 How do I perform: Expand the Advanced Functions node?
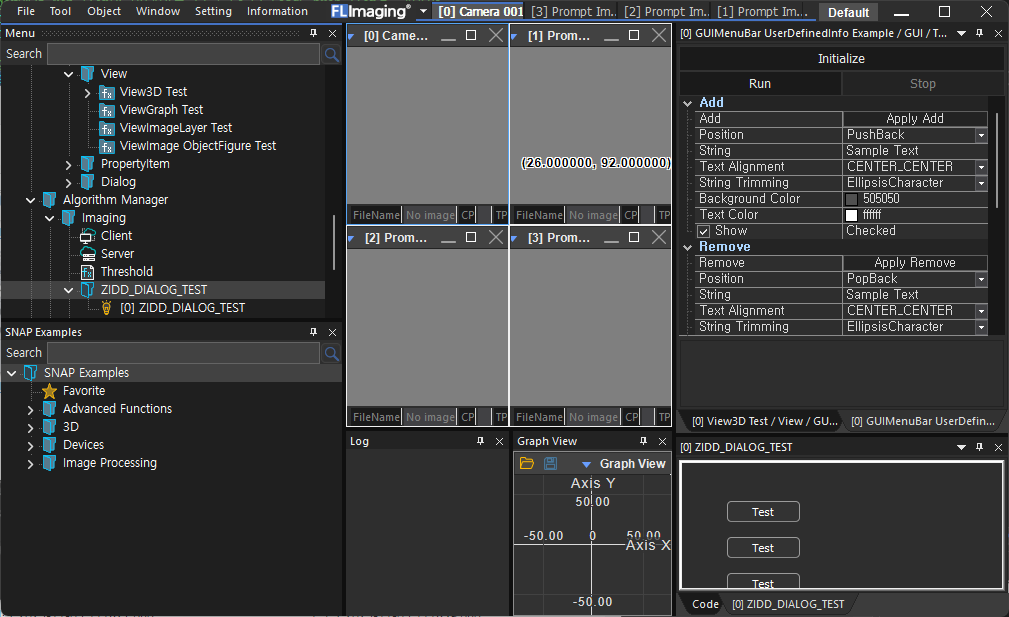(x=30, y=409)
